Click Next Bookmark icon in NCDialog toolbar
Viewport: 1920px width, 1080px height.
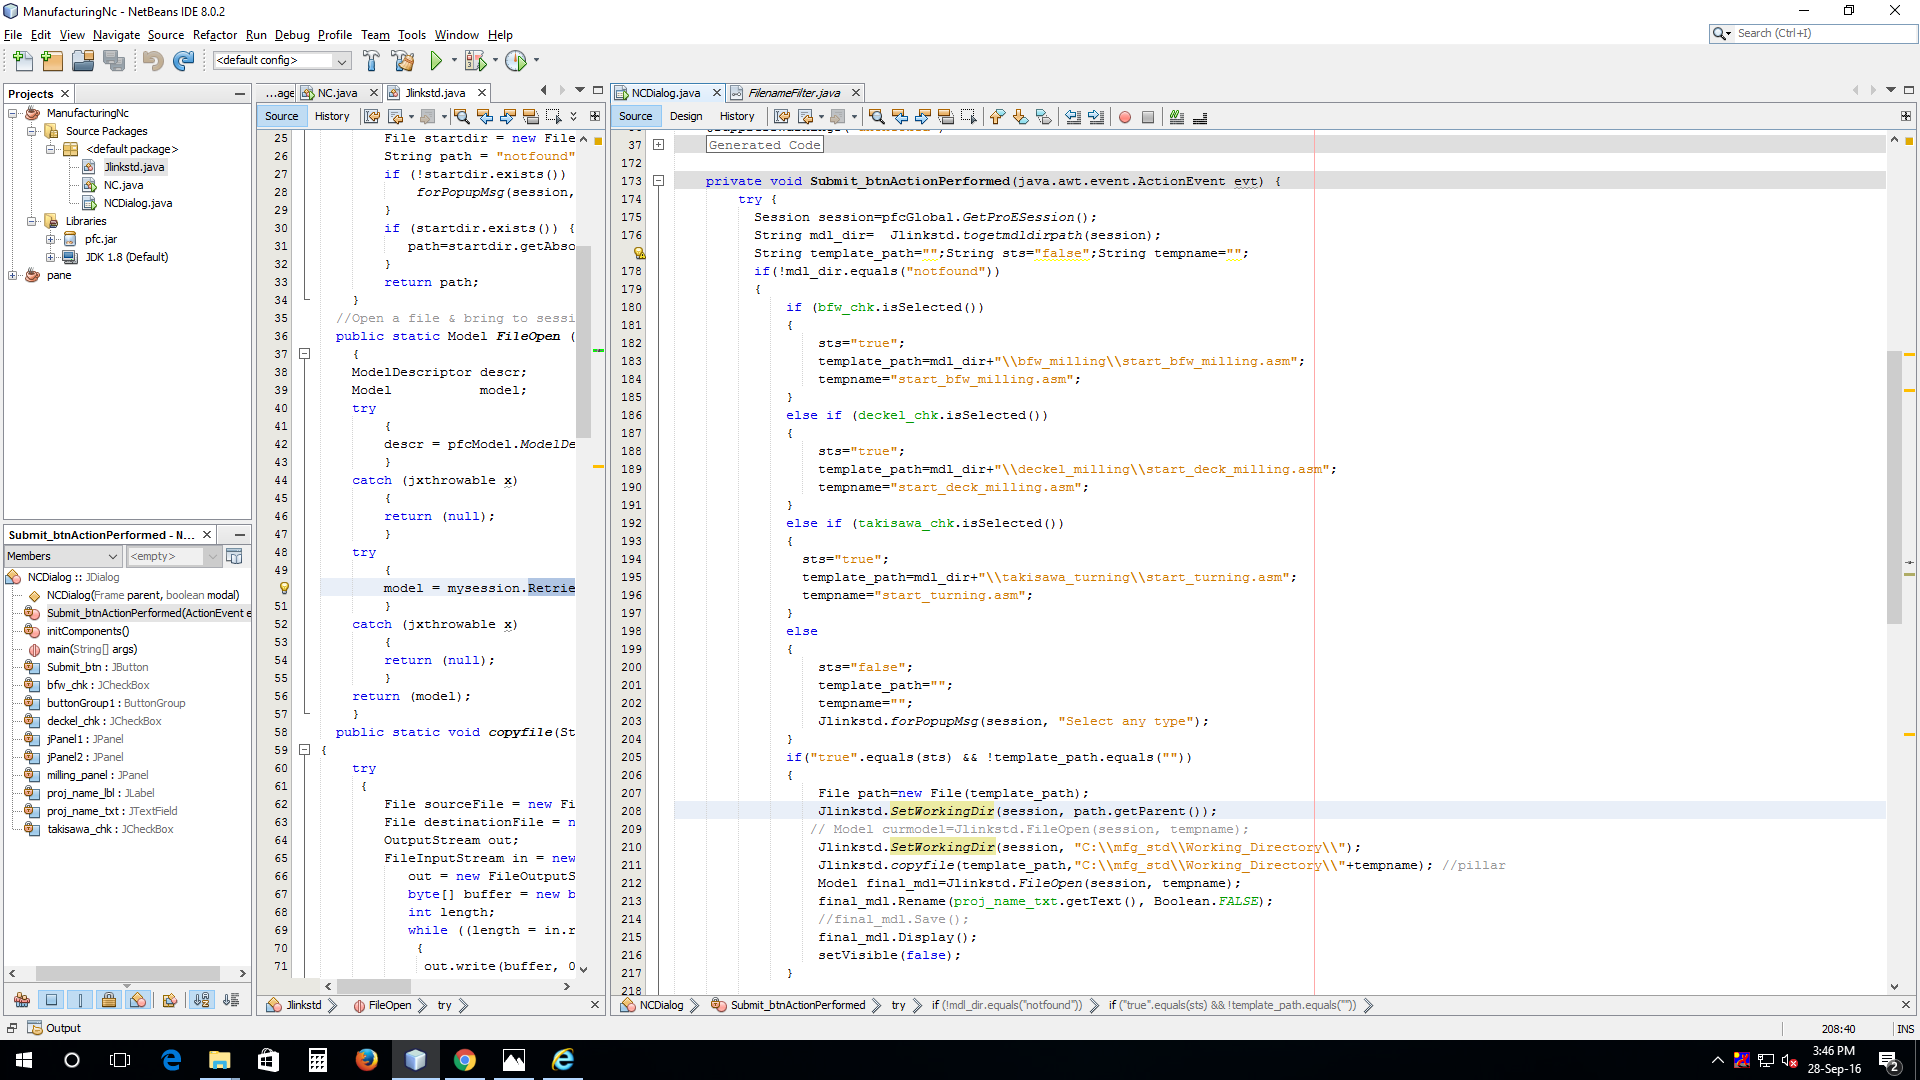click(x=1020, y=117)
